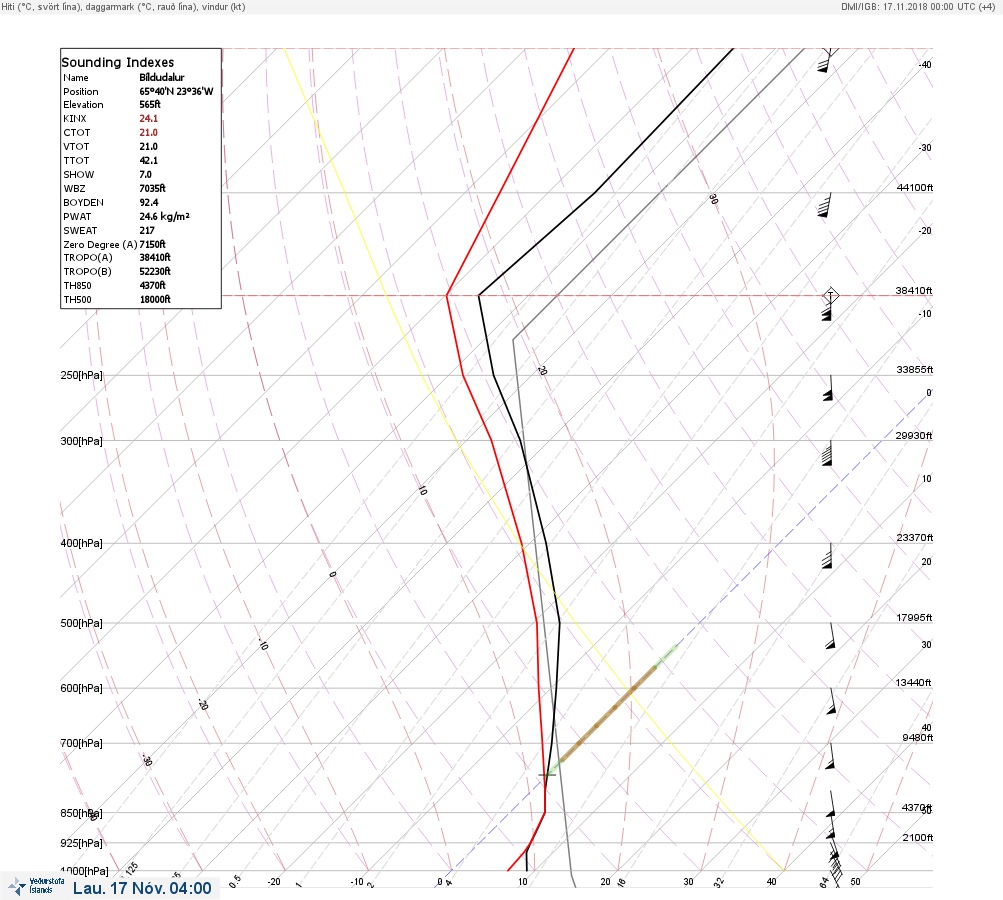
Task: Click the wind barb at 23370ft level
Action: point(827,556)
